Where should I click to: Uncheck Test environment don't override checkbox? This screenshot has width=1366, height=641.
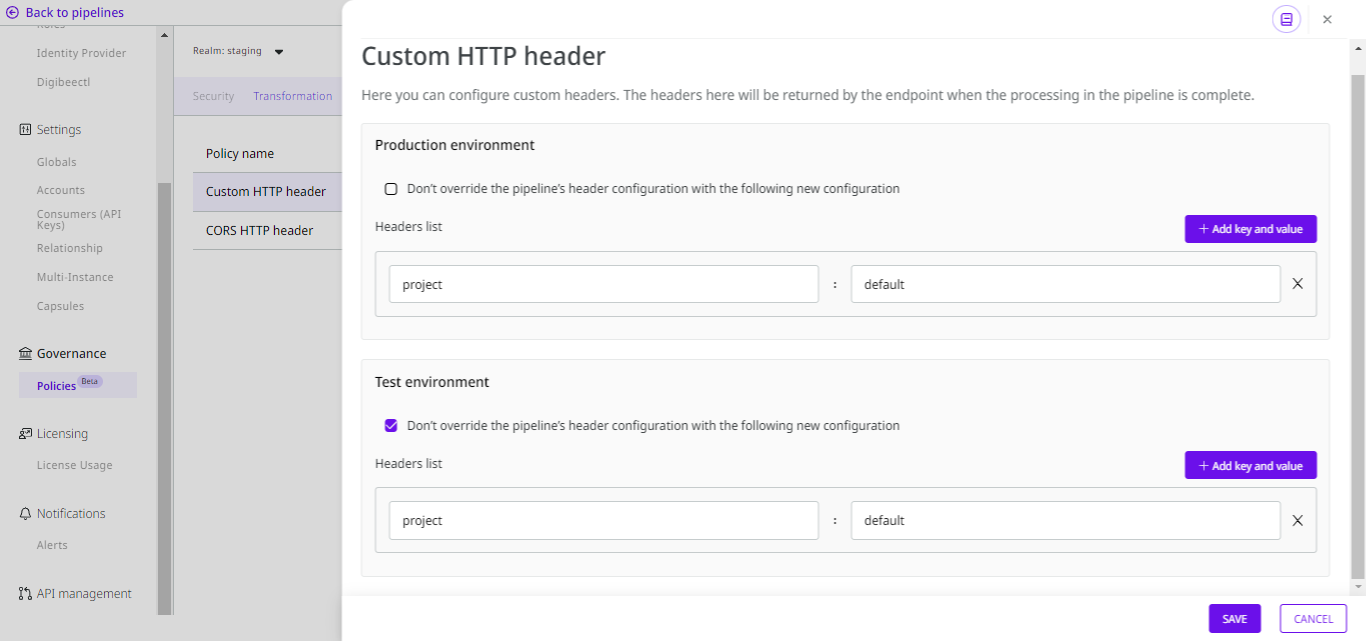tap(391, 426)
